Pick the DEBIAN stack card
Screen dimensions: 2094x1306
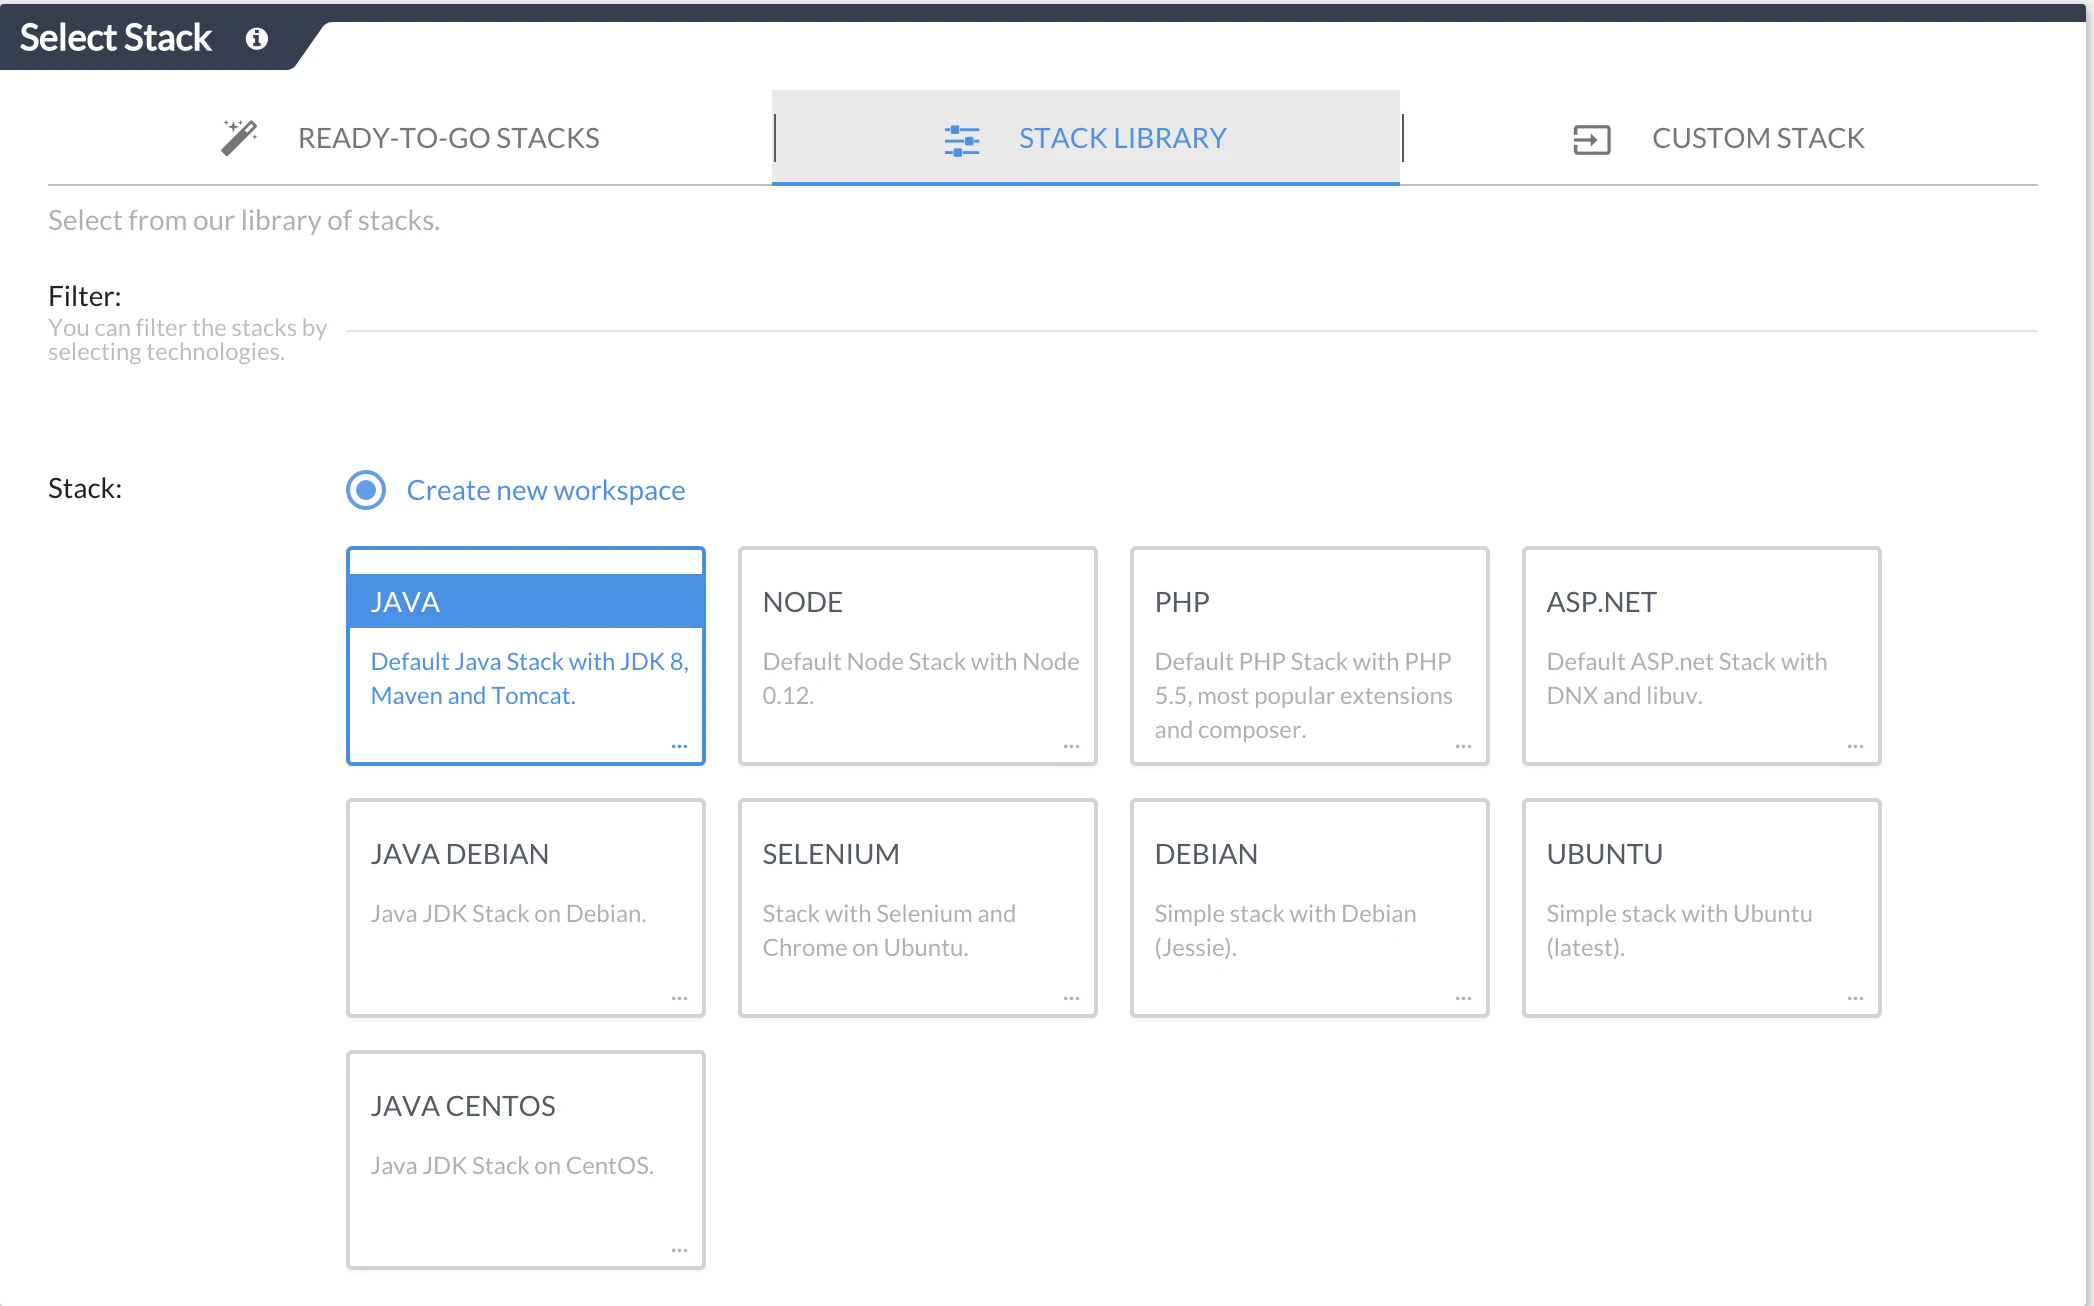pos(1310,908)
